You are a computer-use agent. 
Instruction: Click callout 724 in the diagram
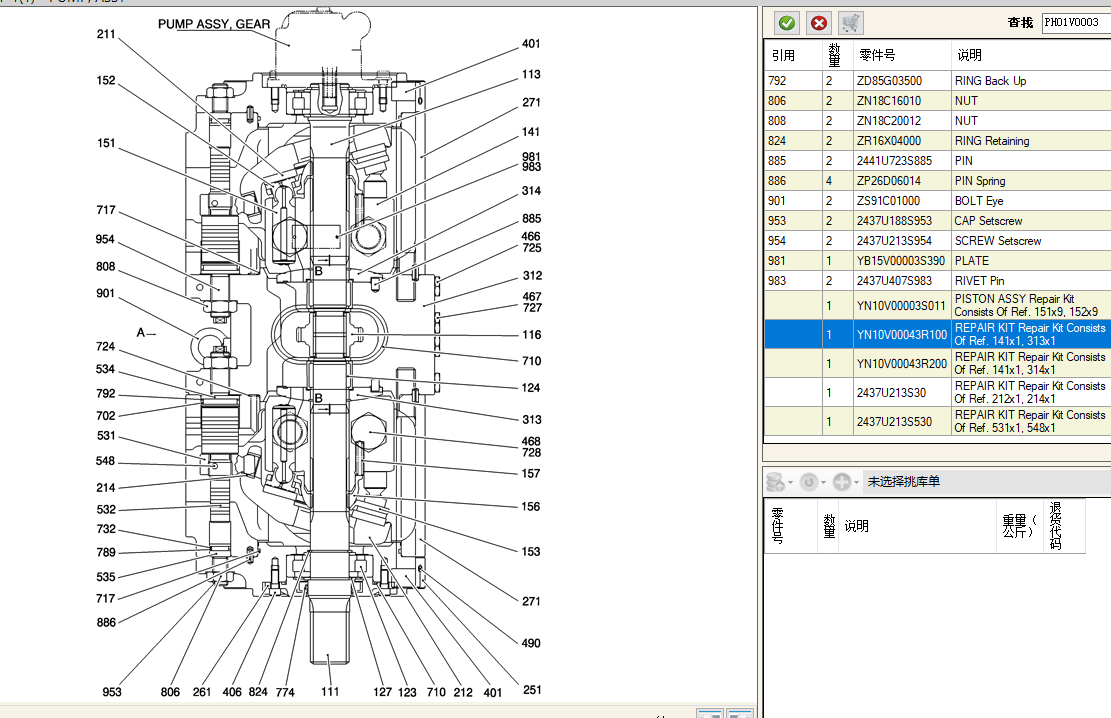click(x=105, y=347)
